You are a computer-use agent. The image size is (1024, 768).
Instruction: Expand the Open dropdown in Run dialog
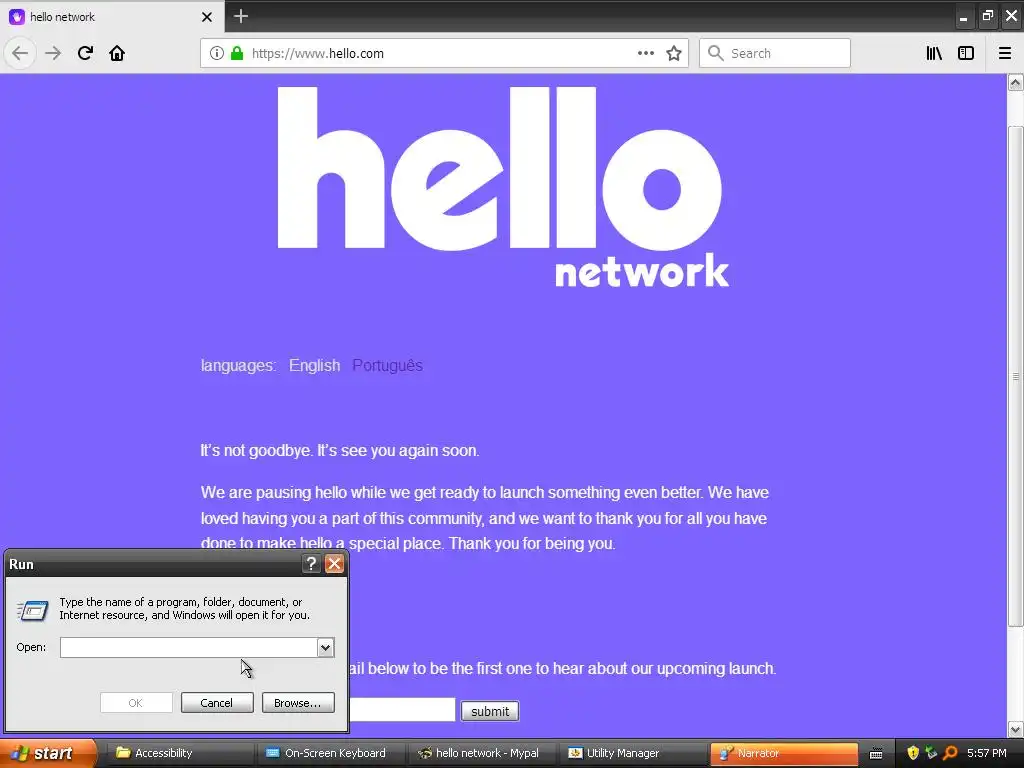click(326, 647)
